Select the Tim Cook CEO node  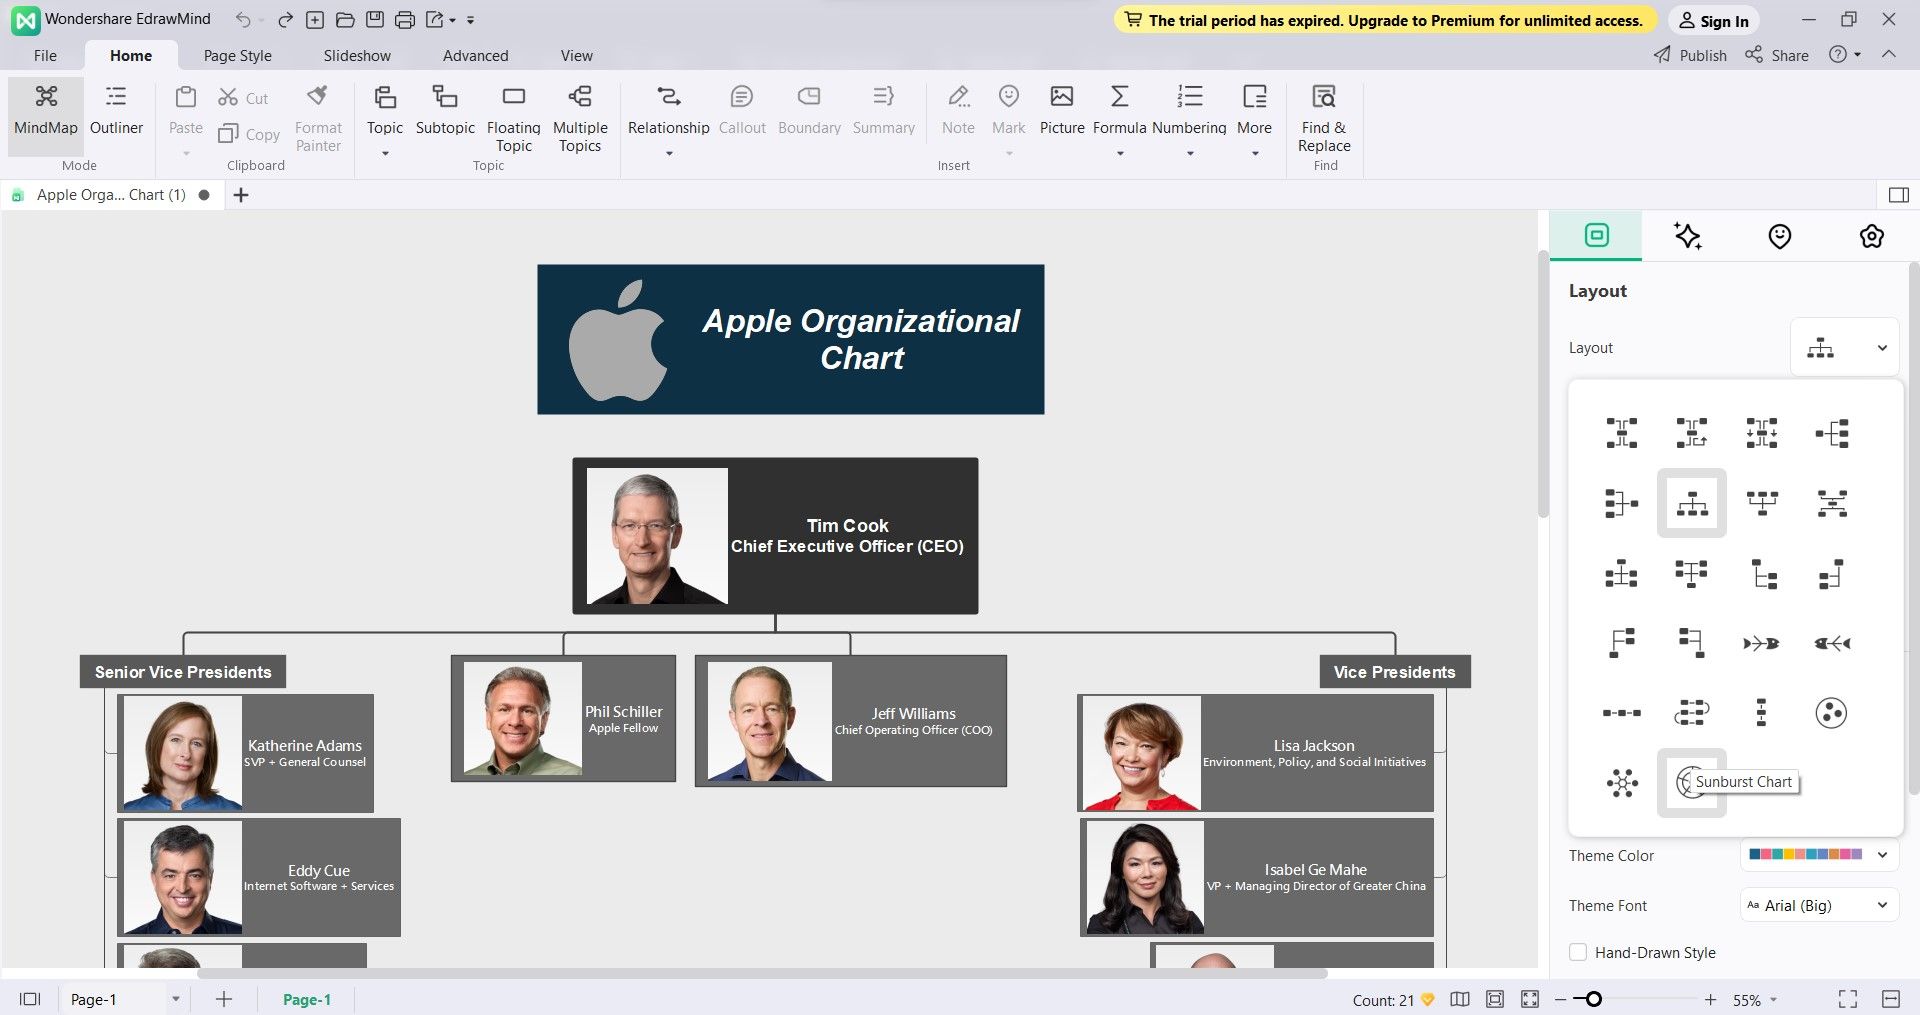[x=775, y=536]
